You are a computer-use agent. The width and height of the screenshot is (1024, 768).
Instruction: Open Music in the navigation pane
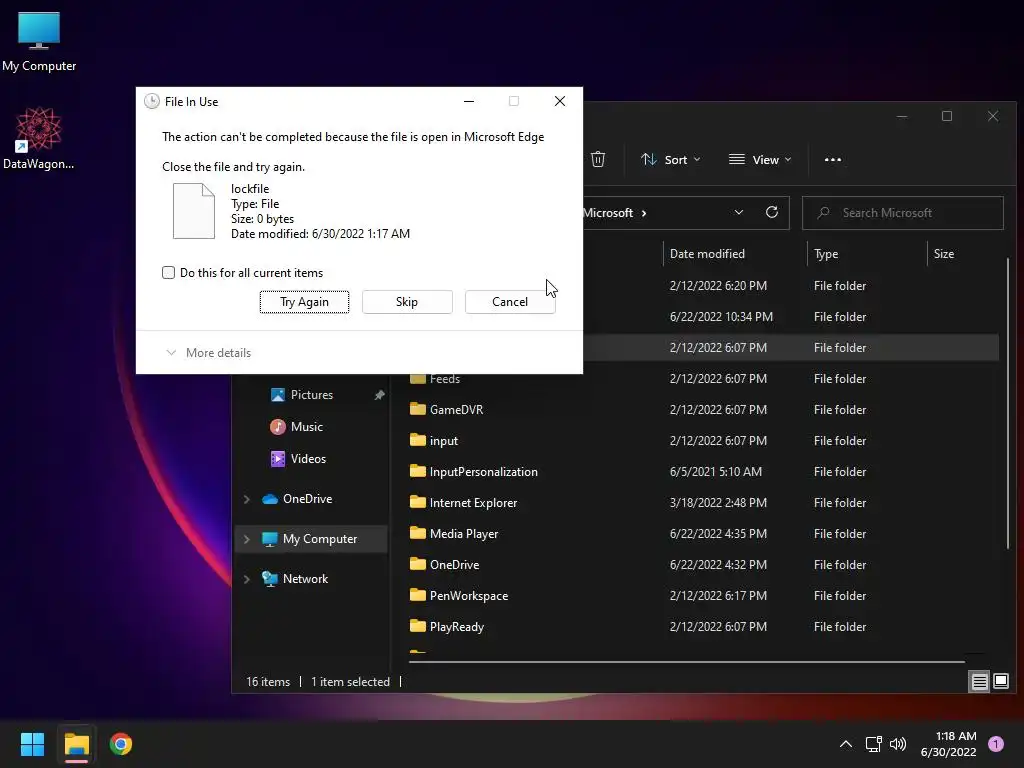[306, 427]
